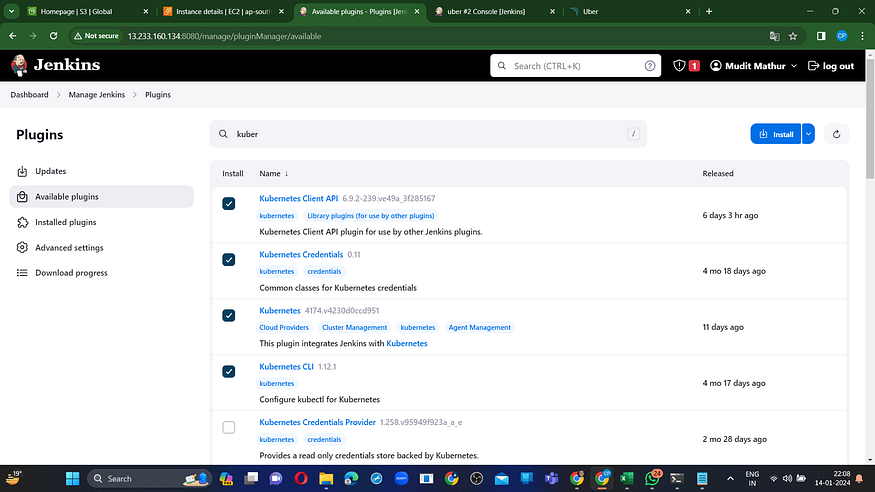875x492 pixels.
Task: Sort plugins by the Name column header
Action: click(x=273, y=173)
